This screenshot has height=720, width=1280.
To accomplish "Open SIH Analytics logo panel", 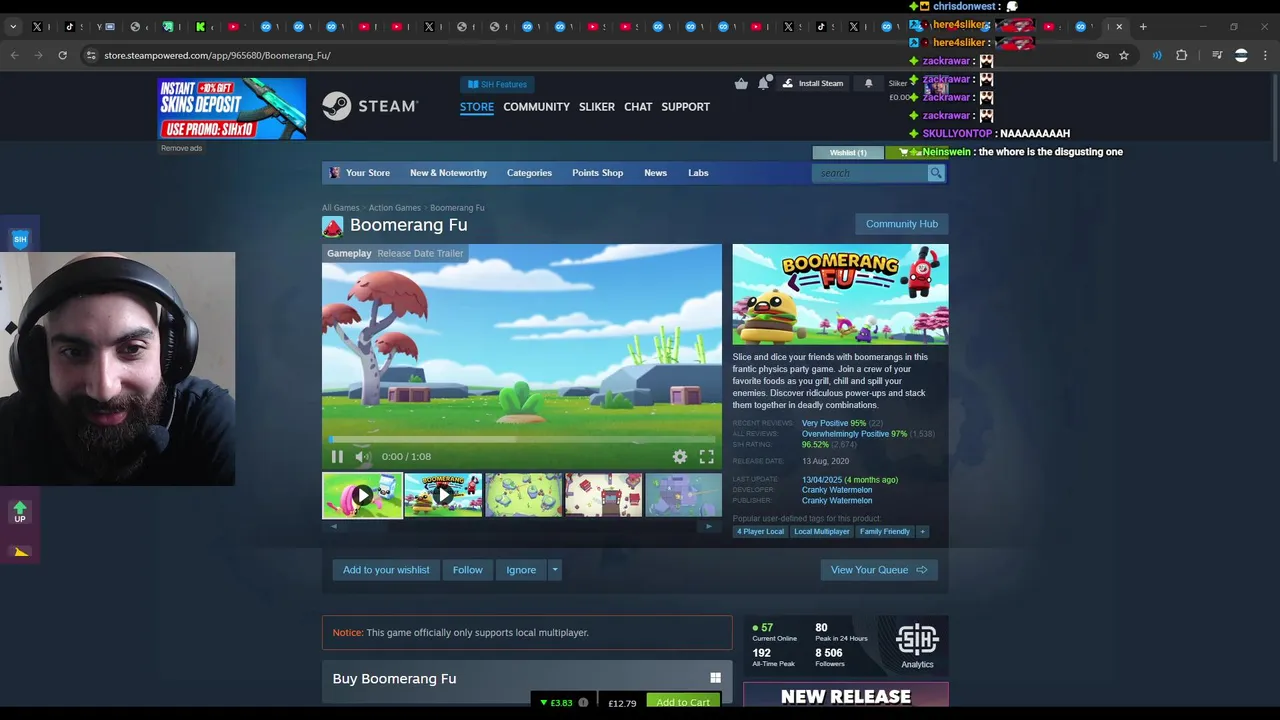I will pos(917,646).
